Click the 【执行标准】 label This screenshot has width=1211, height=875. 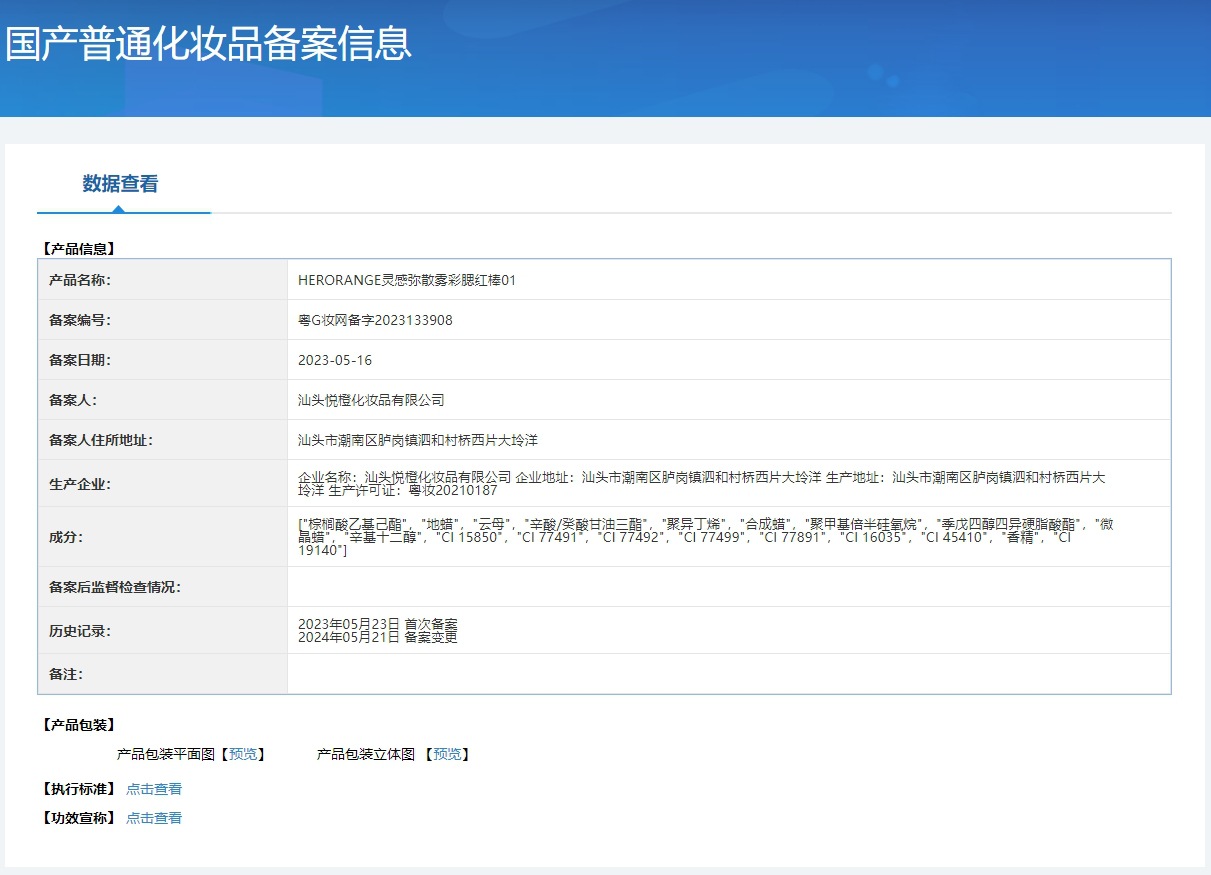(78, 789)
